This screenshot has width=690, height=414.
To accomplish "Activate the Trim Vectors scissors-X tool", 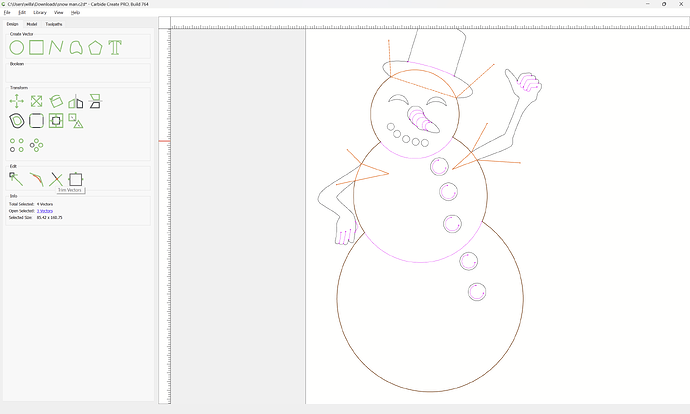I will point(56,179).
